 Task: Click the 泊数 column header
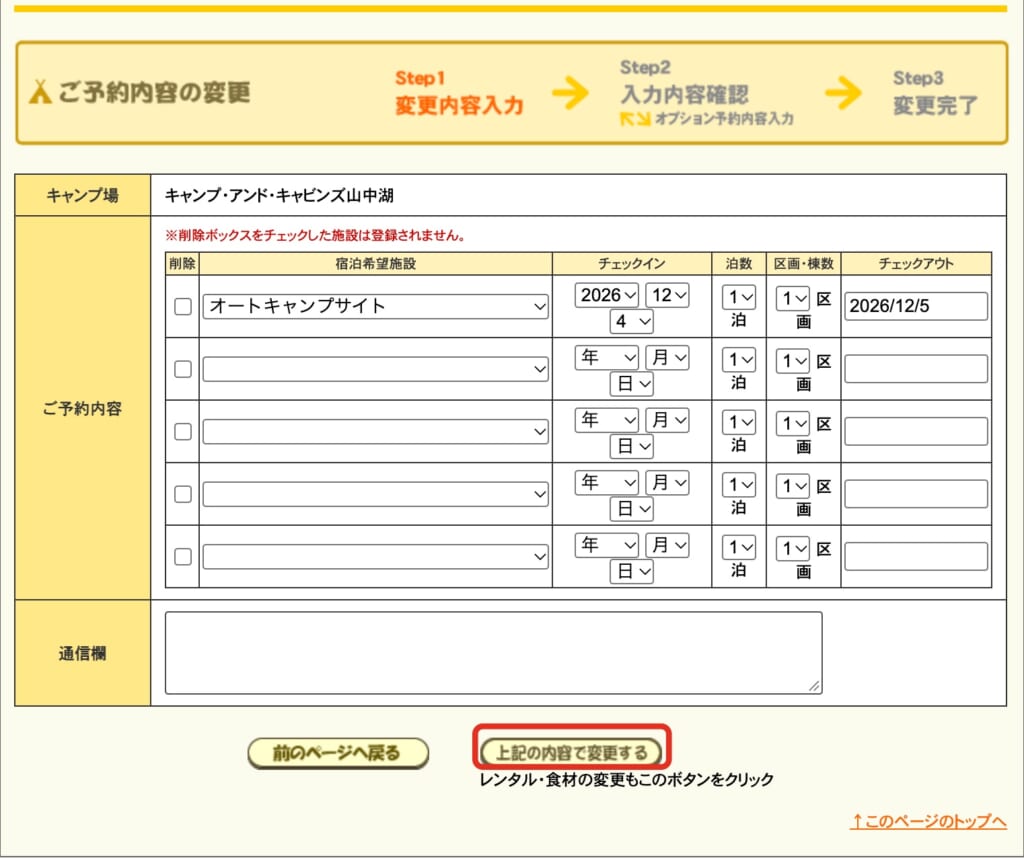click(739, 264)
